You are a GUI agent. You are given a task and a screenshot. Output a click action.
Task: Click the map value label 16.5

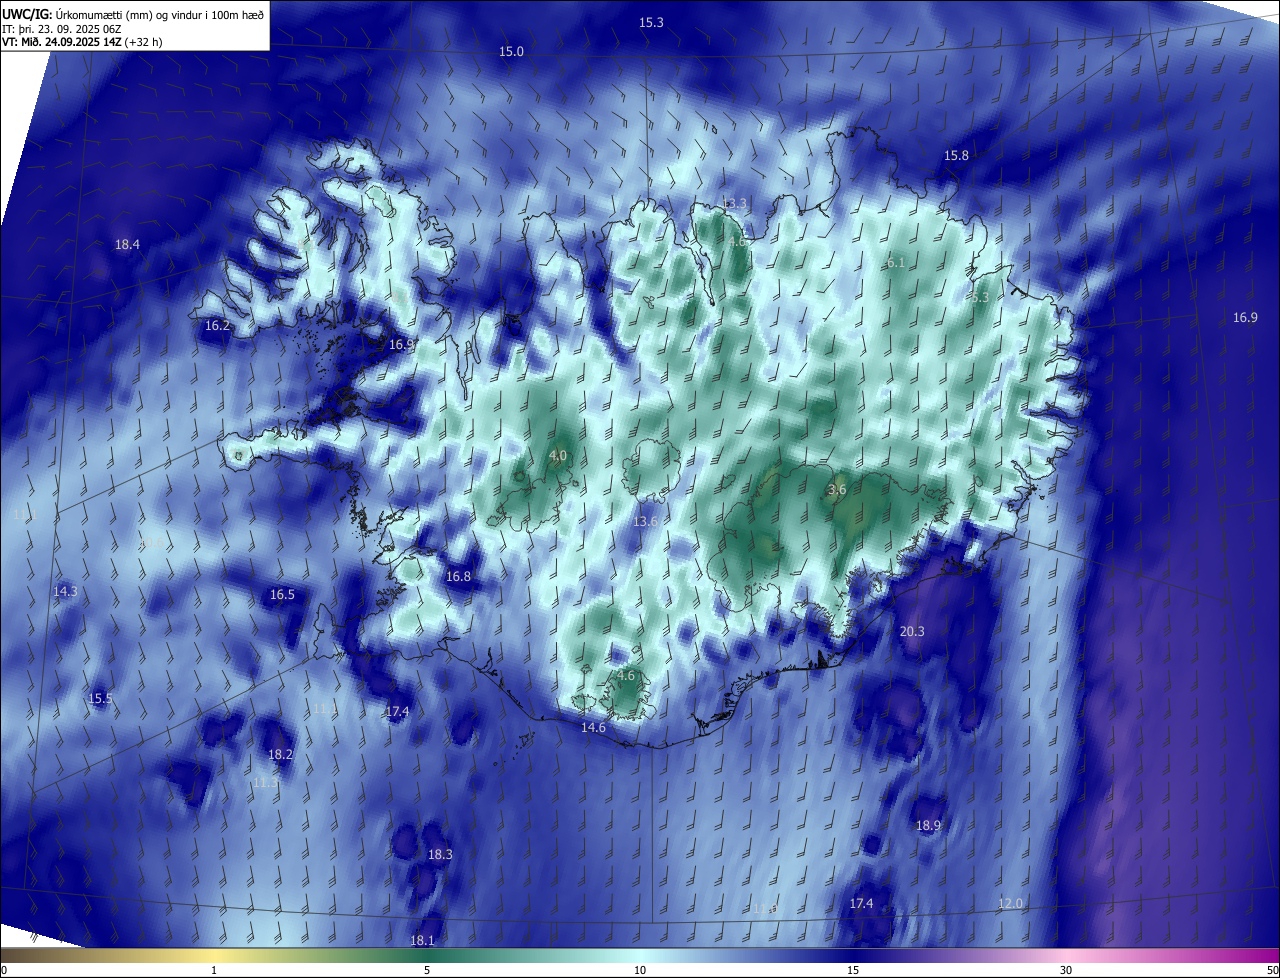coord(282,595)
